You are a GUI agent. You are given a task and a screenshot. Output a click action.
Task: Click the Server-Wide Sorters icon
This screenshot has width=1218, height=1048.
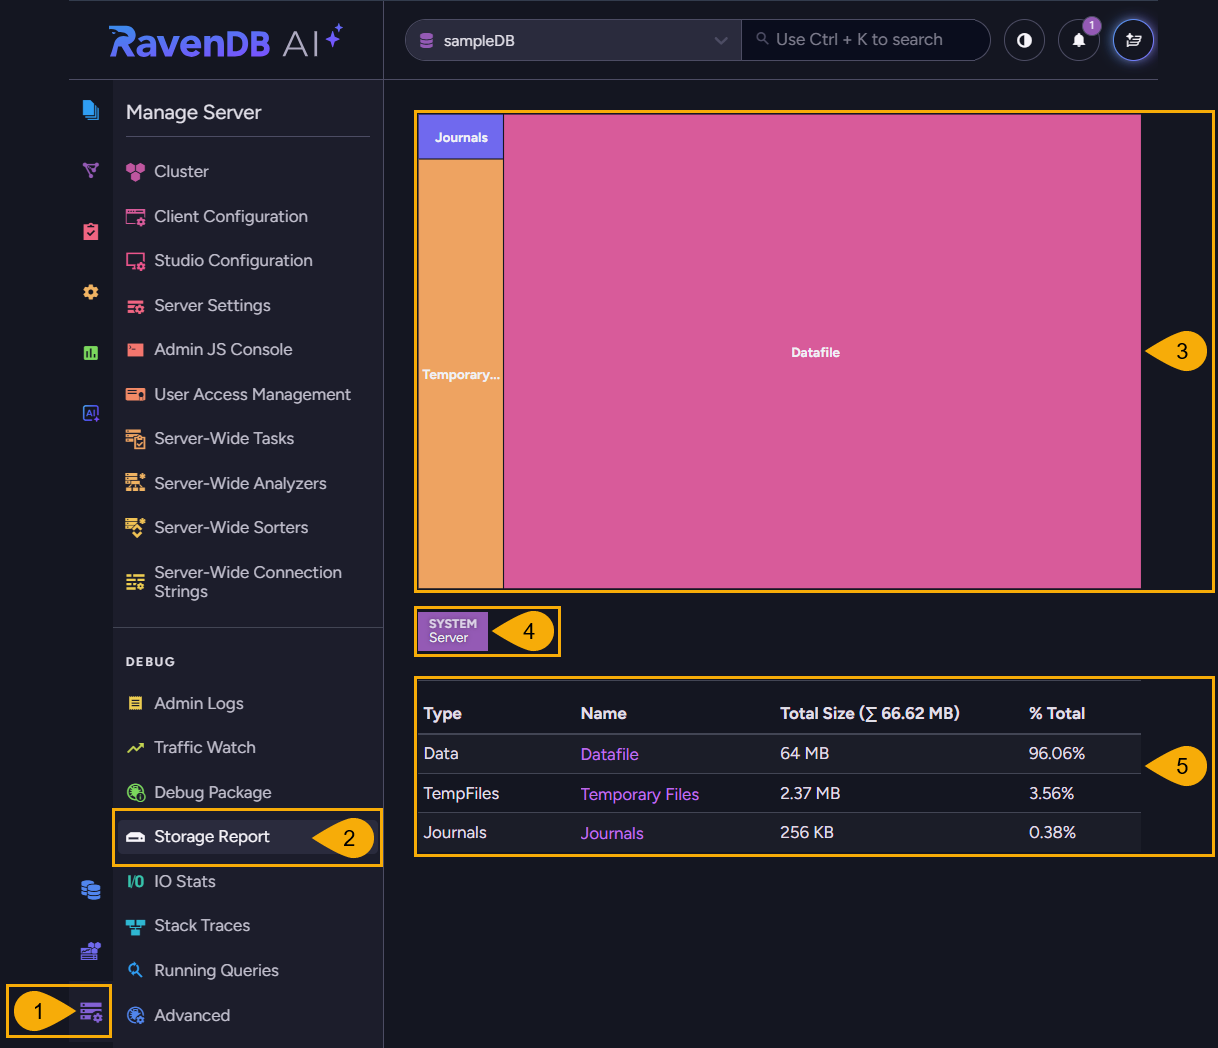[135, 527]
